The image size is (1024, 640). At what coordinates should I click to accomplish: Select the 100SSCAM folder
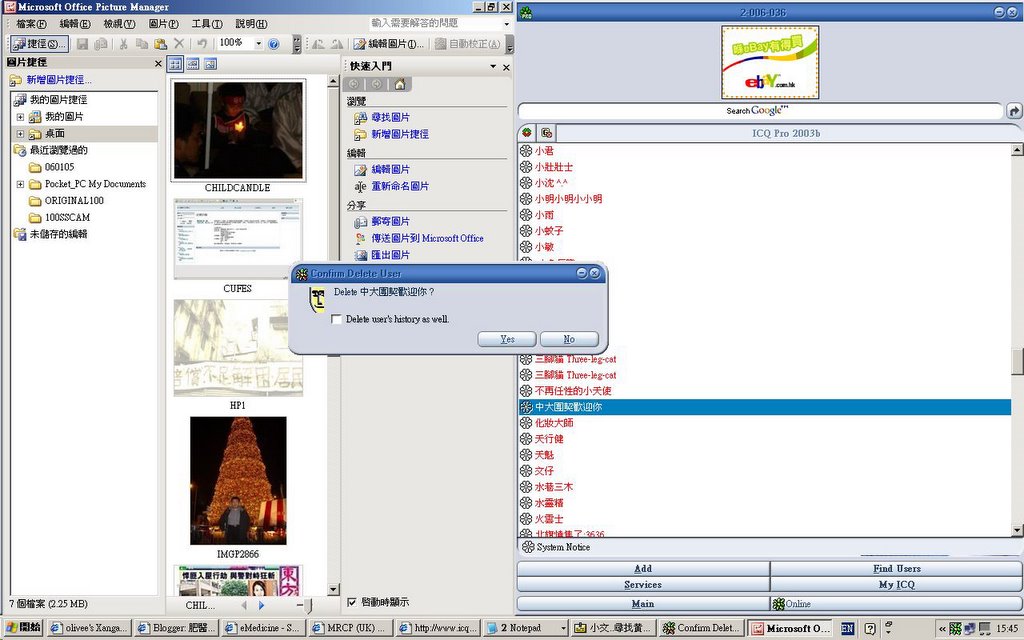67,217
